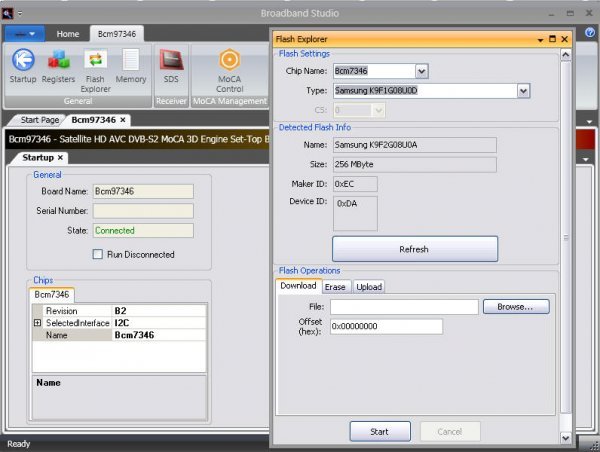
Task: Switch to the Upload operations tab
Action: click(369, 287)
